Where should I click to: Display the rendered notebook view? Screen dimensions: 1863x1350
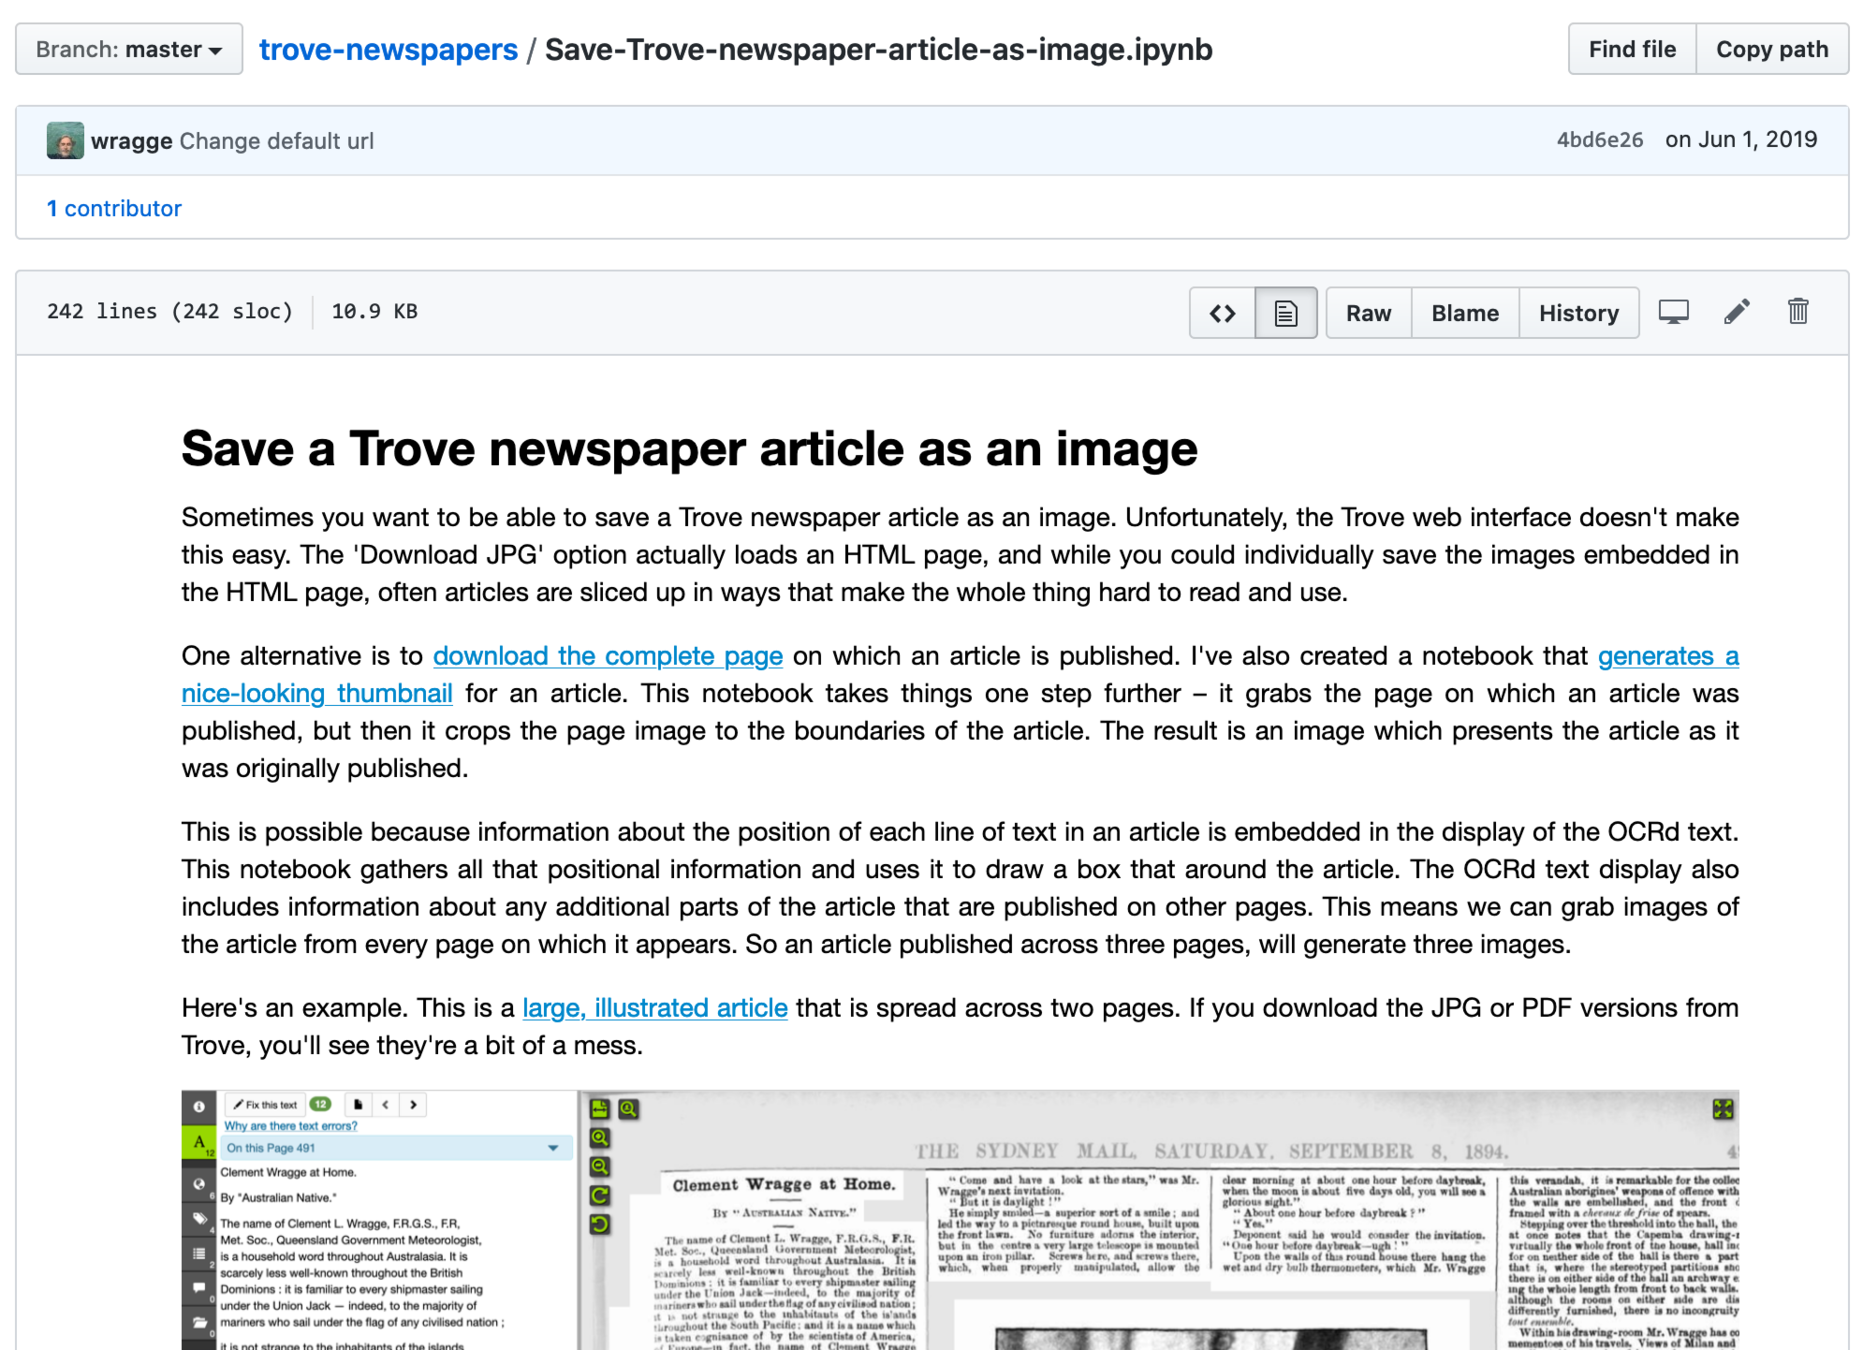pyautogui.click(x=1286, y=313)
